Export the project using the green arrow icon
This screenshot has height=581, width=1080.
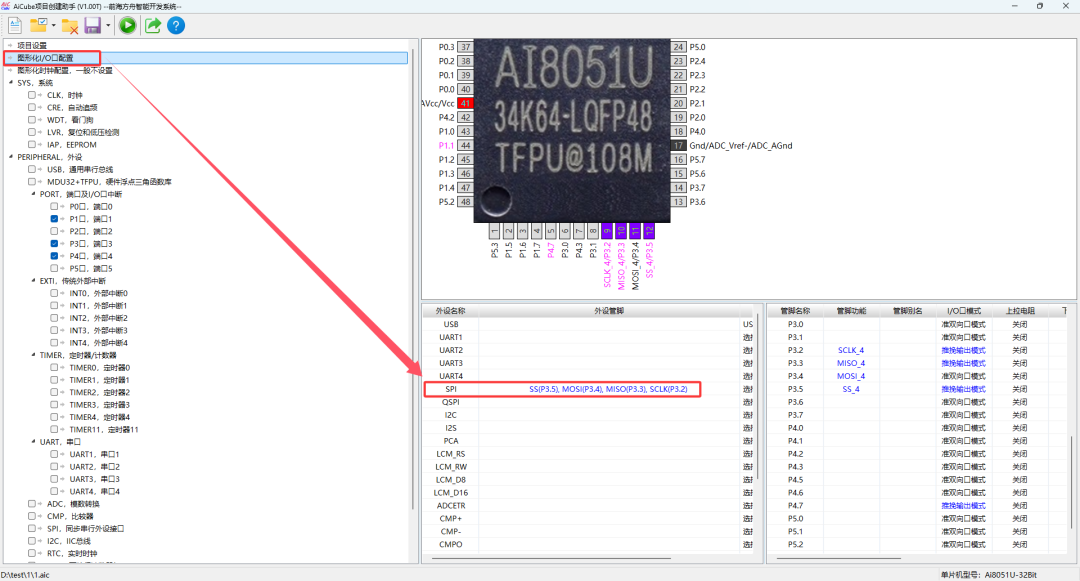[x=152, y=25]
